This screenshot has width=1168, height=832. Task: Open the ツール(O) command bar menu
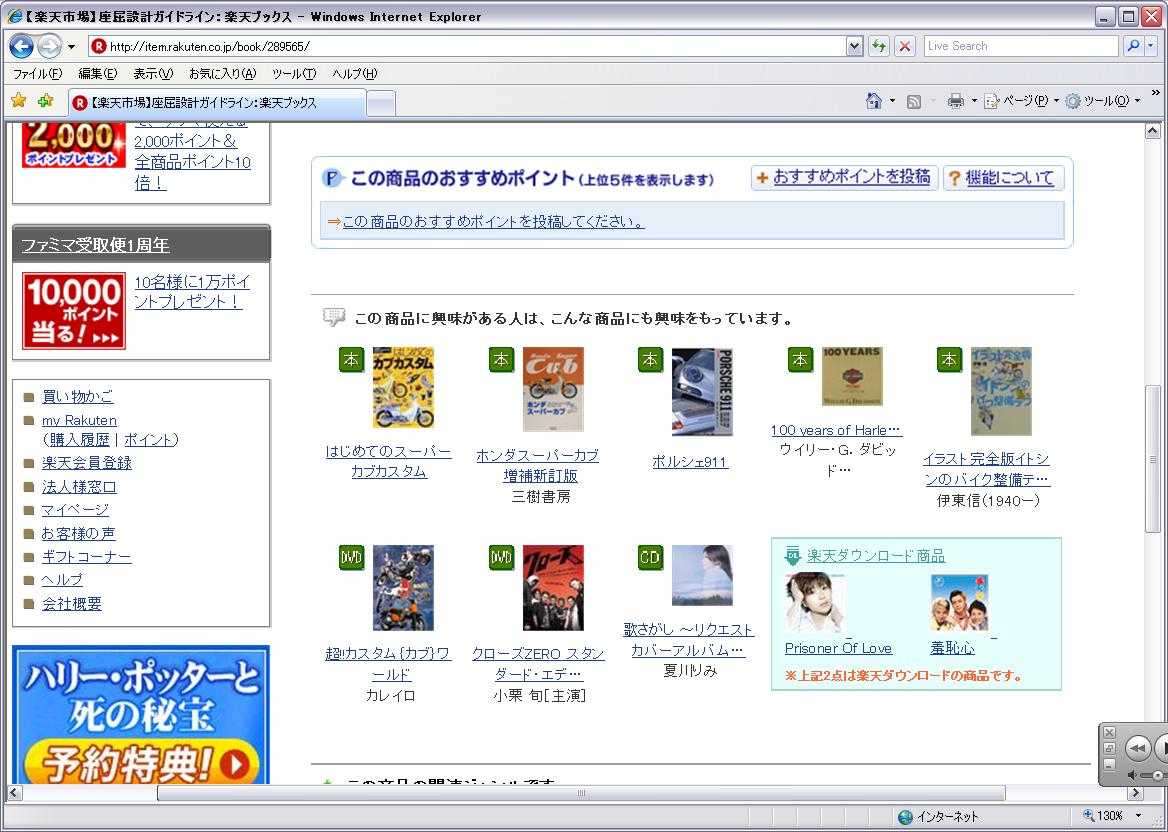pos(1103,101)
